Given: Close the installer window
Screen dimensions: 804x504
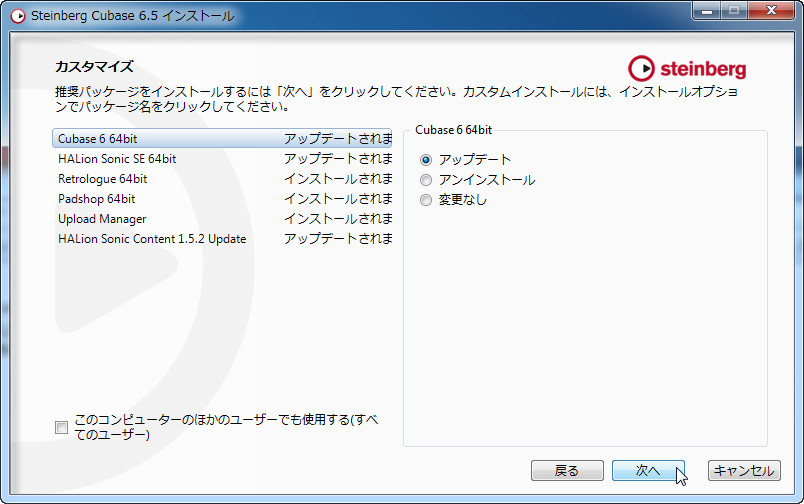Looking at the screenshot, I should tap(771, 10).
